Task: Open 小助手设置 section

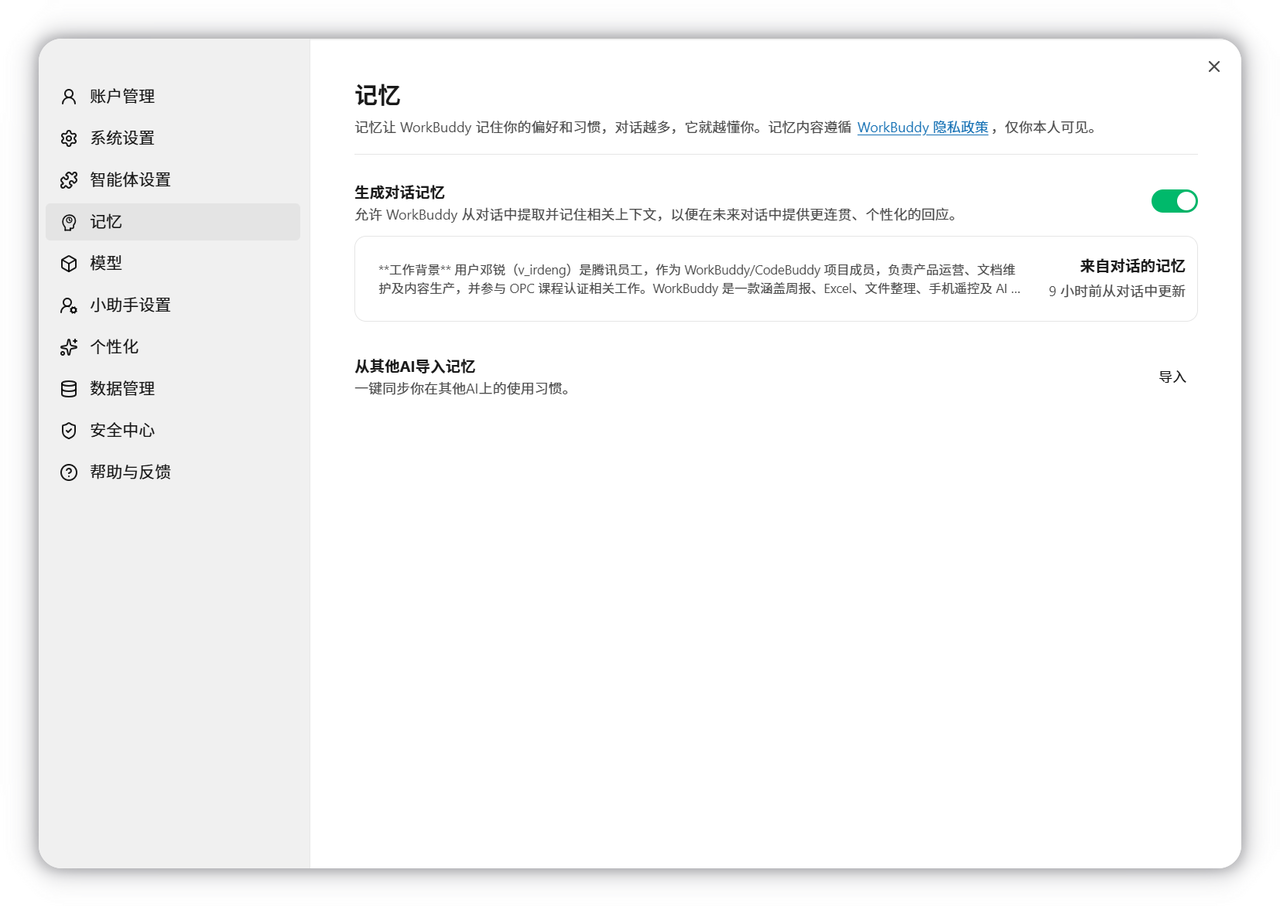Action: 173,305
